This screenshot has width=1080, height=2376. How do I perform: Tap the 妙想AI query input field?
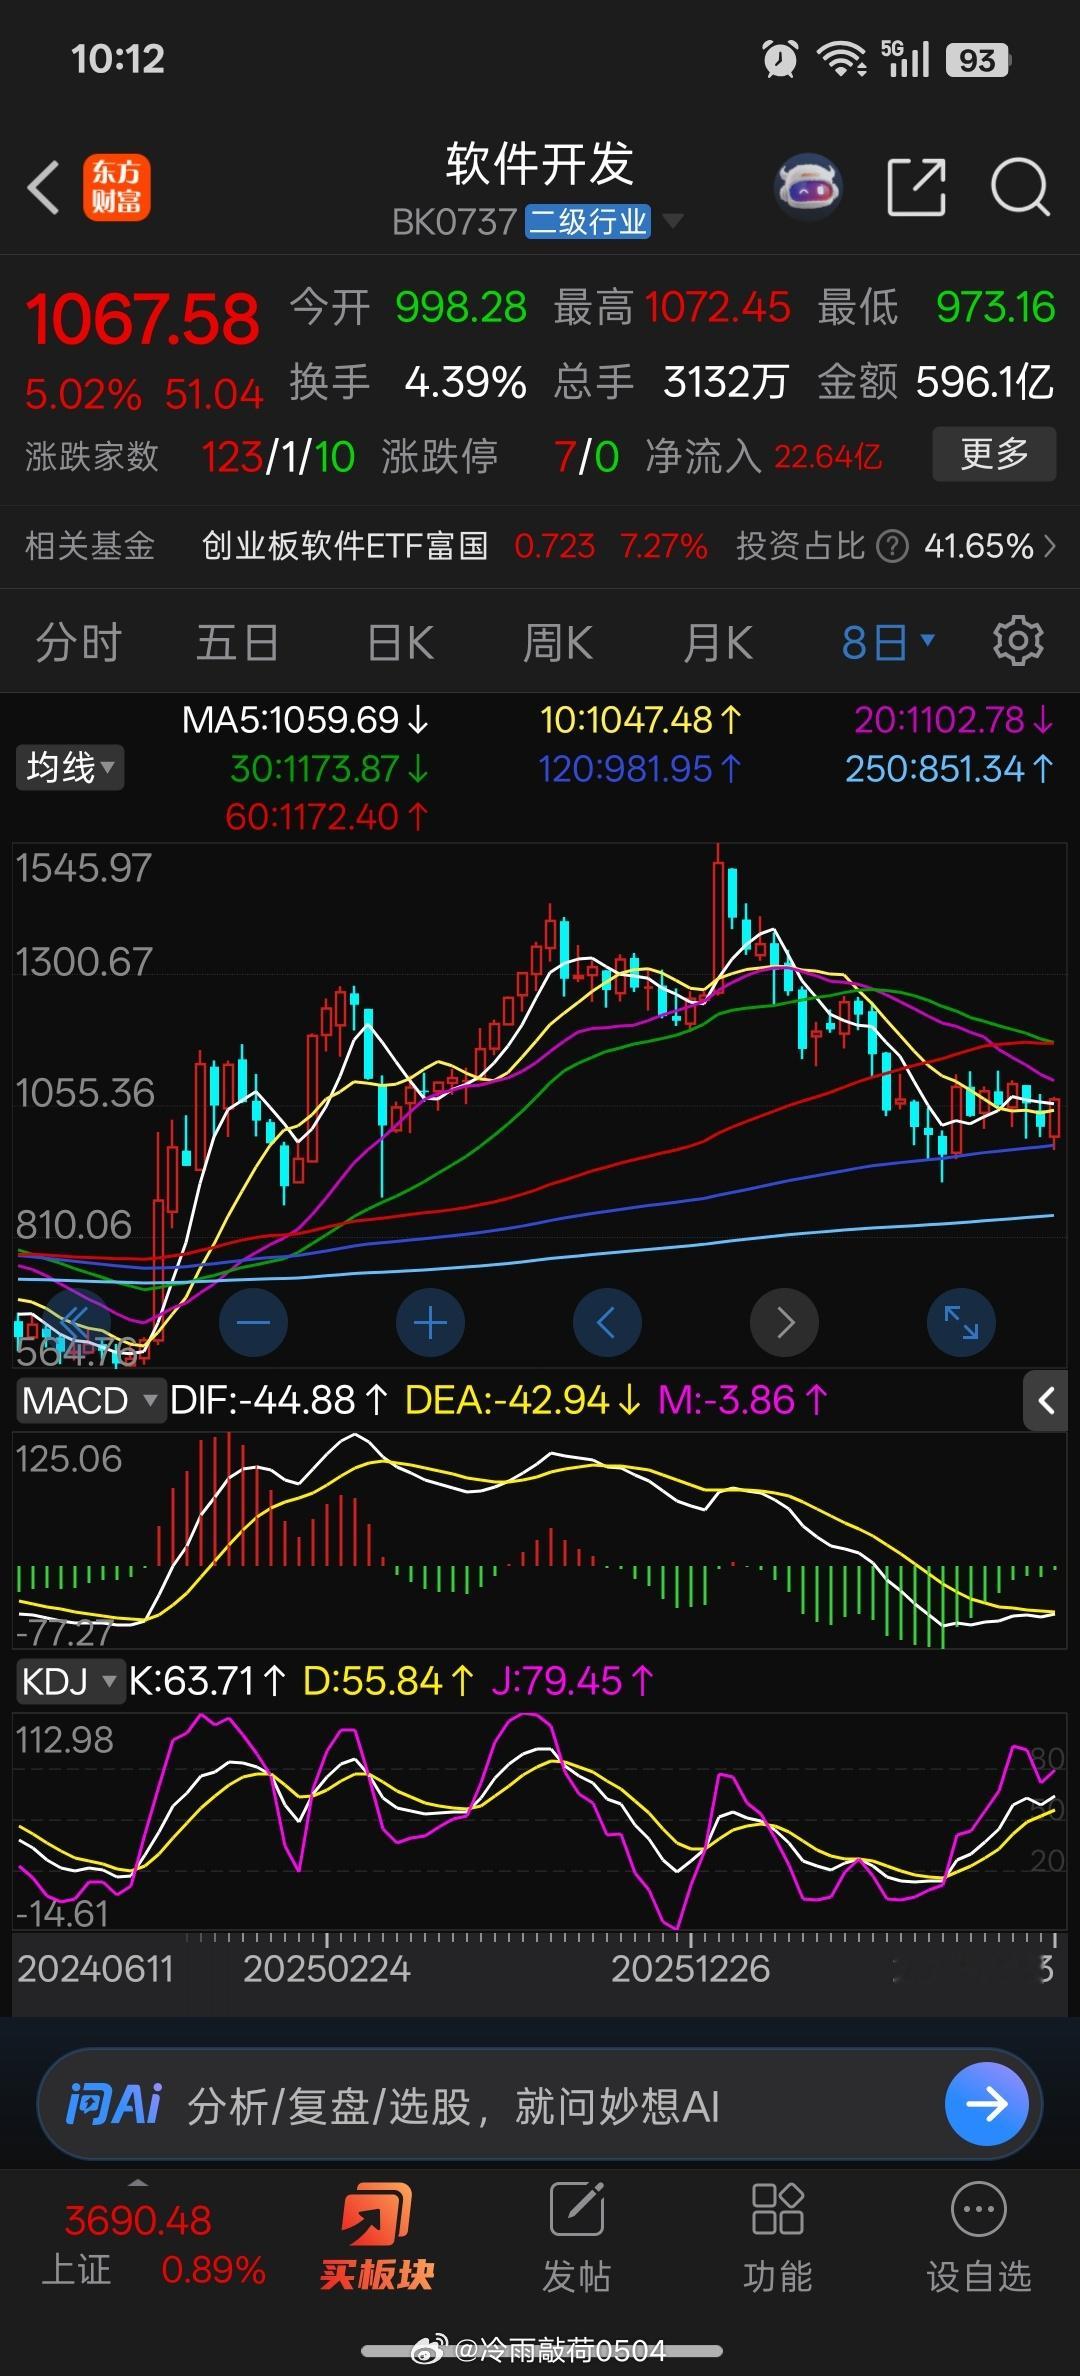[540, 2104]
